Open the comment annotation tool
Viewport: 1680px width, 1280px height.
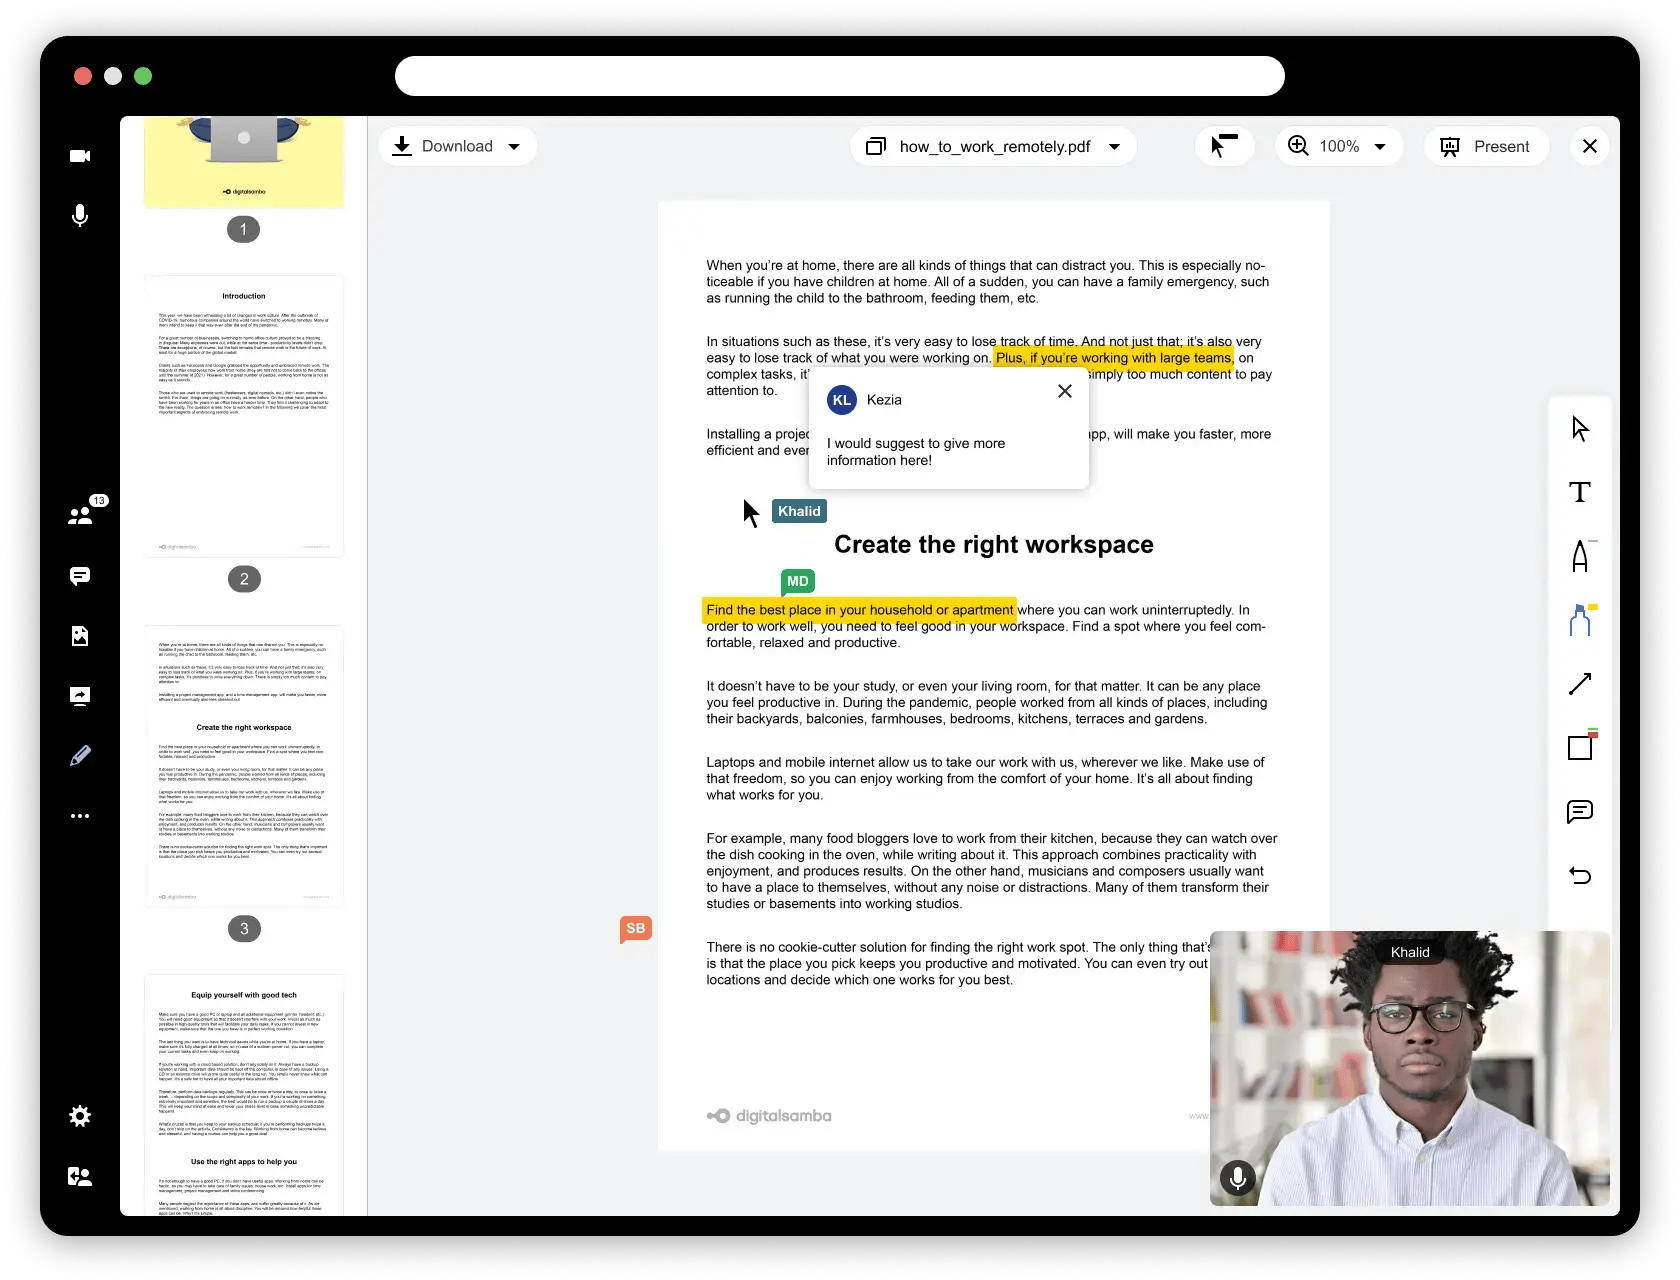(x=1580, y=812)
